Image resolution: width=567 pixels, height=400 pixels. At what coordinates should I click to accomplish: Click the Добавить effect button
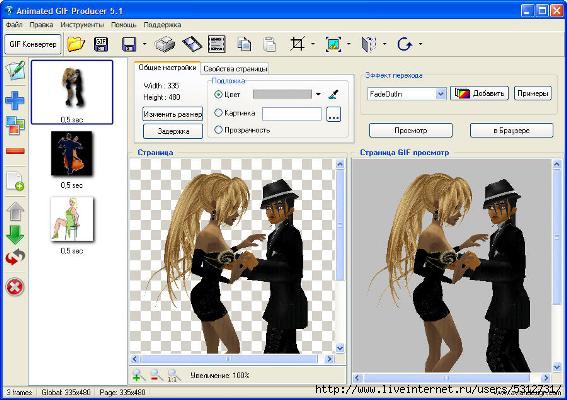[479, 94]
